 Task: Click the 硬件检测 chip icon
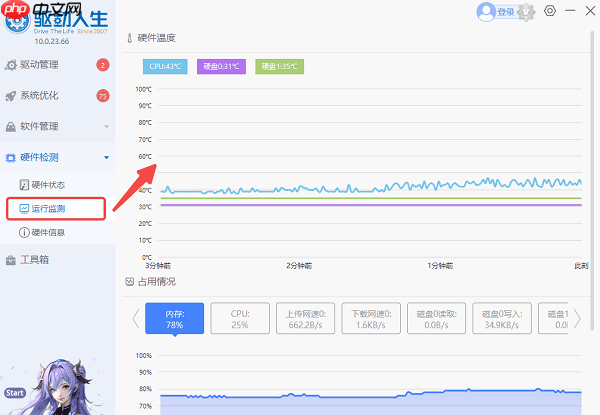pos(10,158)
